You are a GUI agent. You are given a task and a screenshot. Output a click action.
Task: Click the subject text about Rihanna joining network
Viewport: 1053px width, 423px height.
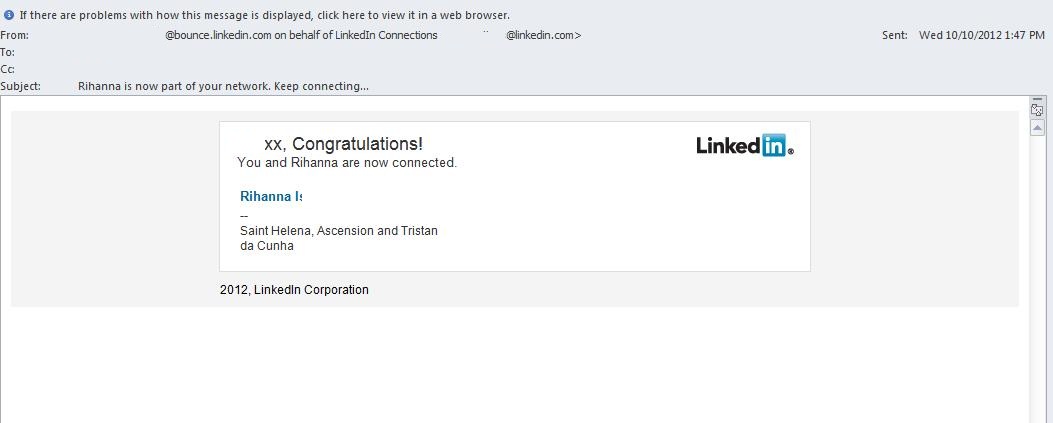(x=223, y=86)
